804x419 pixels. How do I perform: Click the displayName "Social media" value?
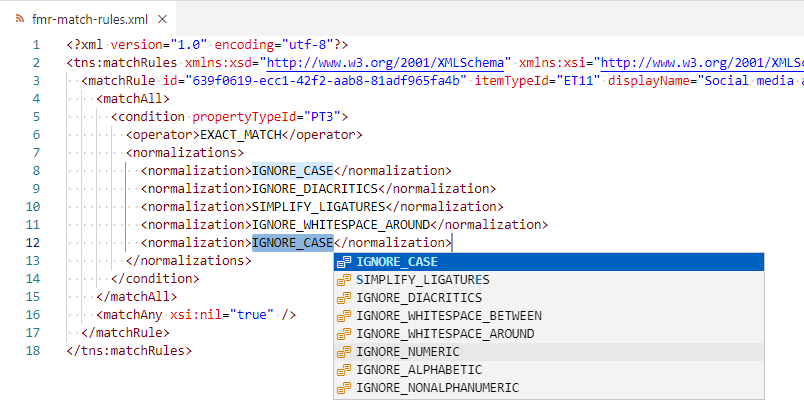751,81
